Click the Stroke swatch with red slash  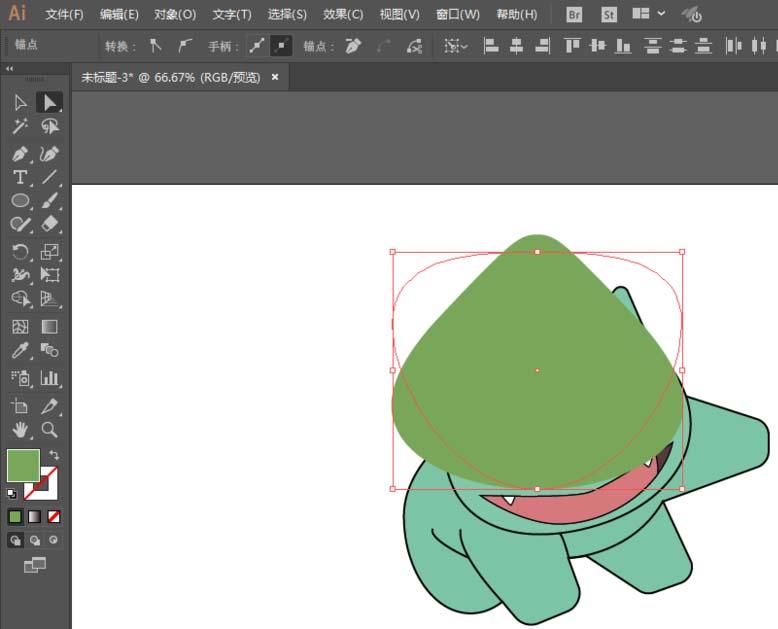click(x=50, y=491)
